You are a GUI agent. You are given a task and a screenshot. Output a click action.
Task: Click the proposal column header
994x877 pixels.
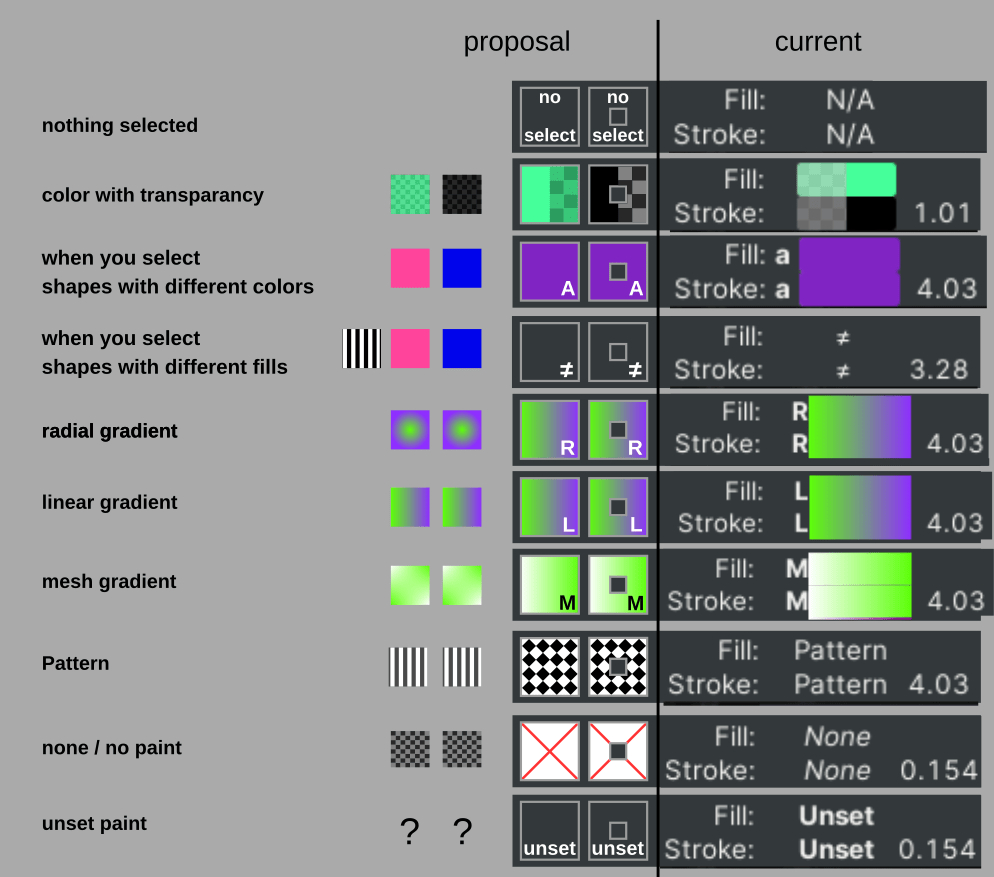[516, 42]
